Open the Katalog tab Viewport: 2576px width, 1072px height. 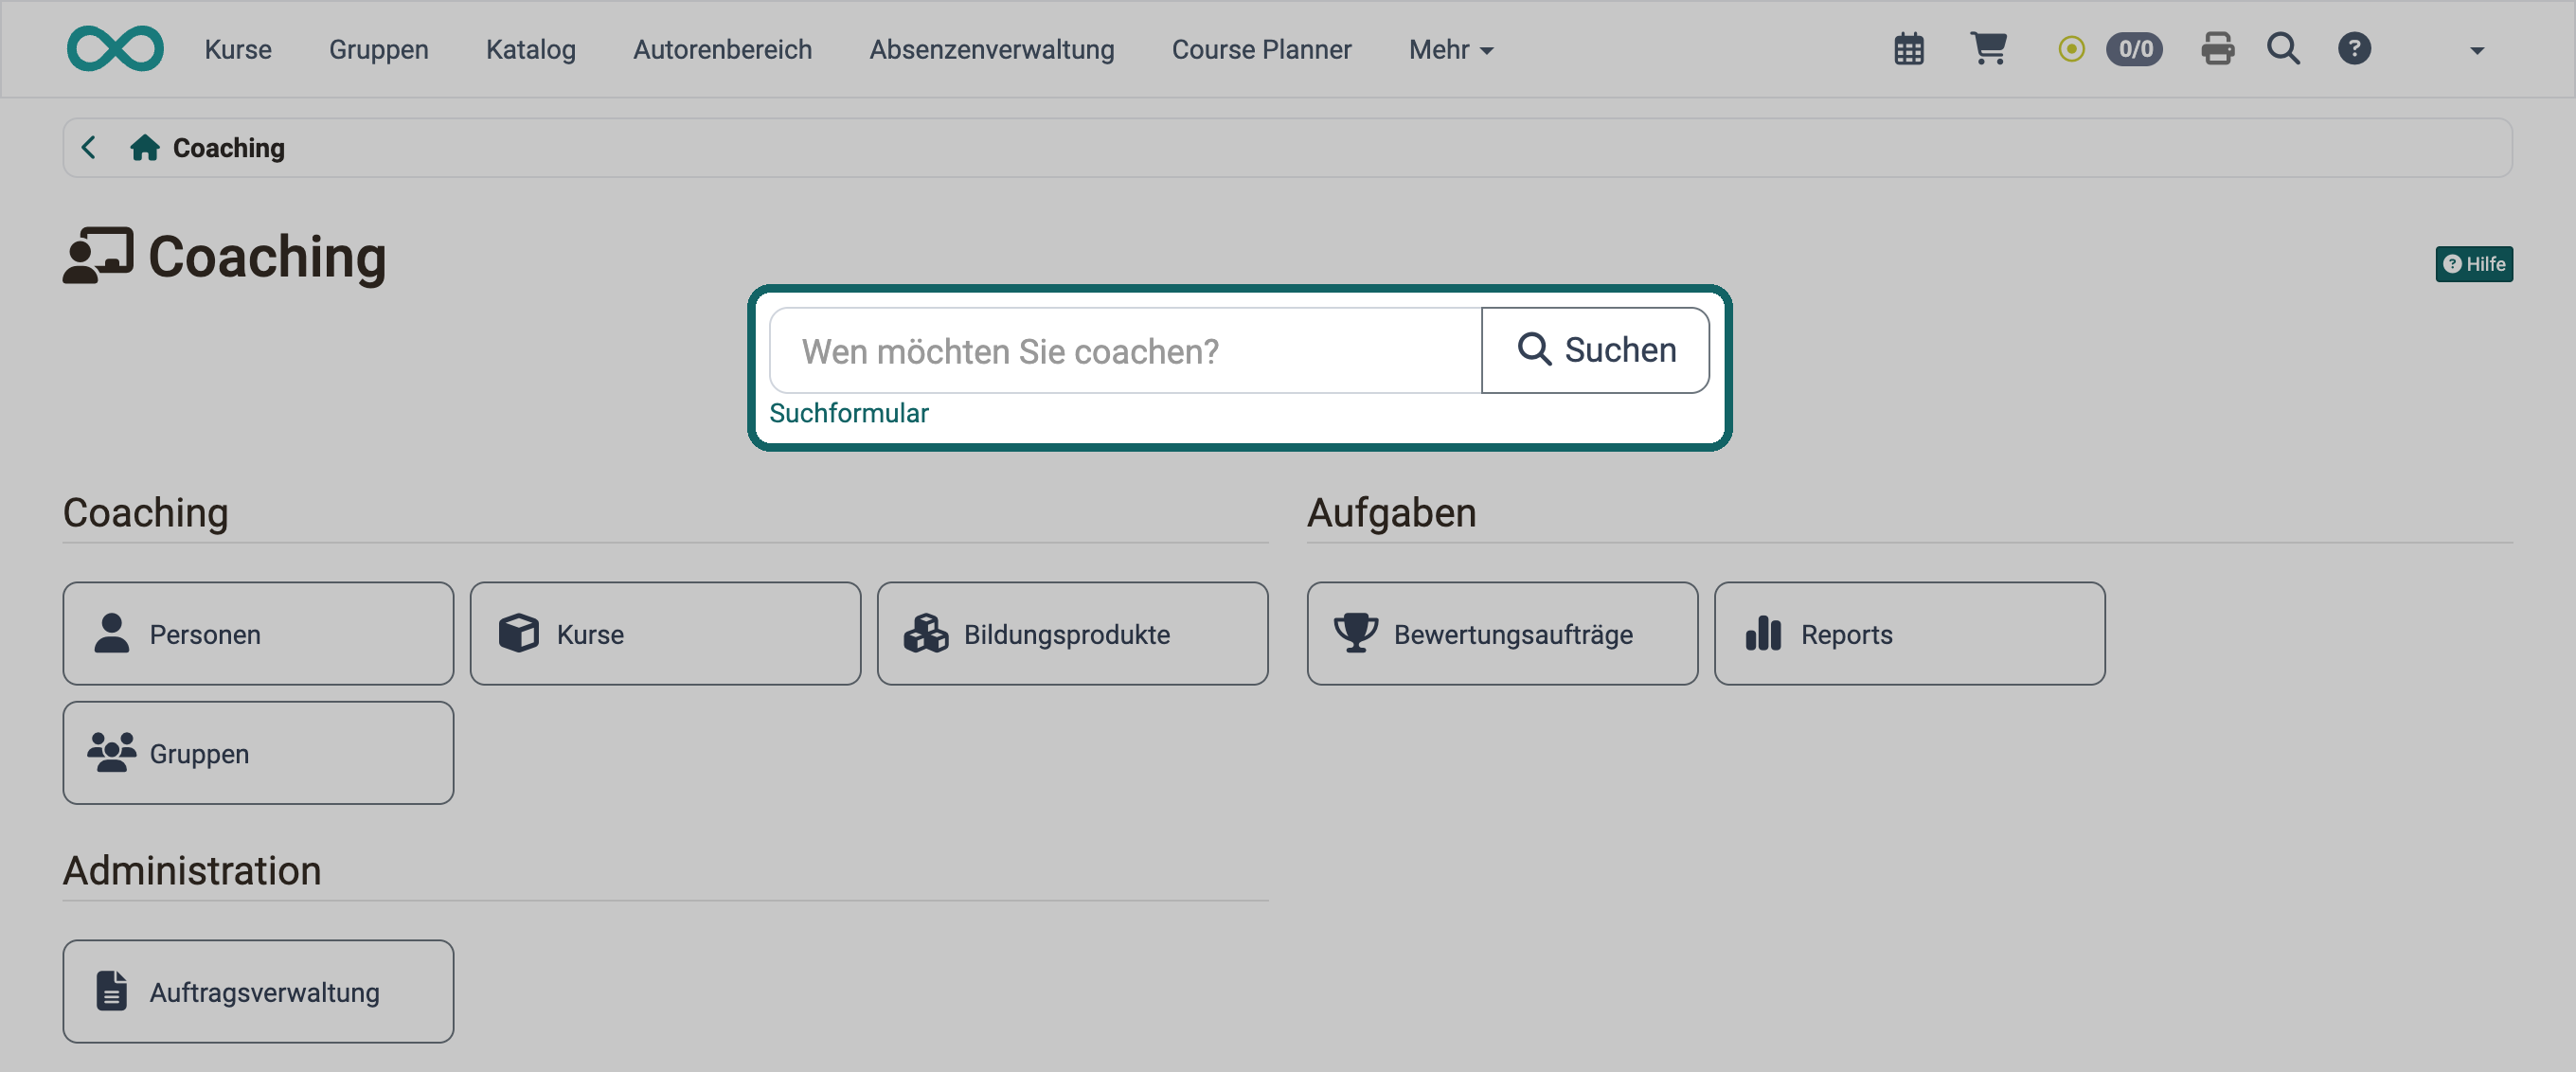530,49
